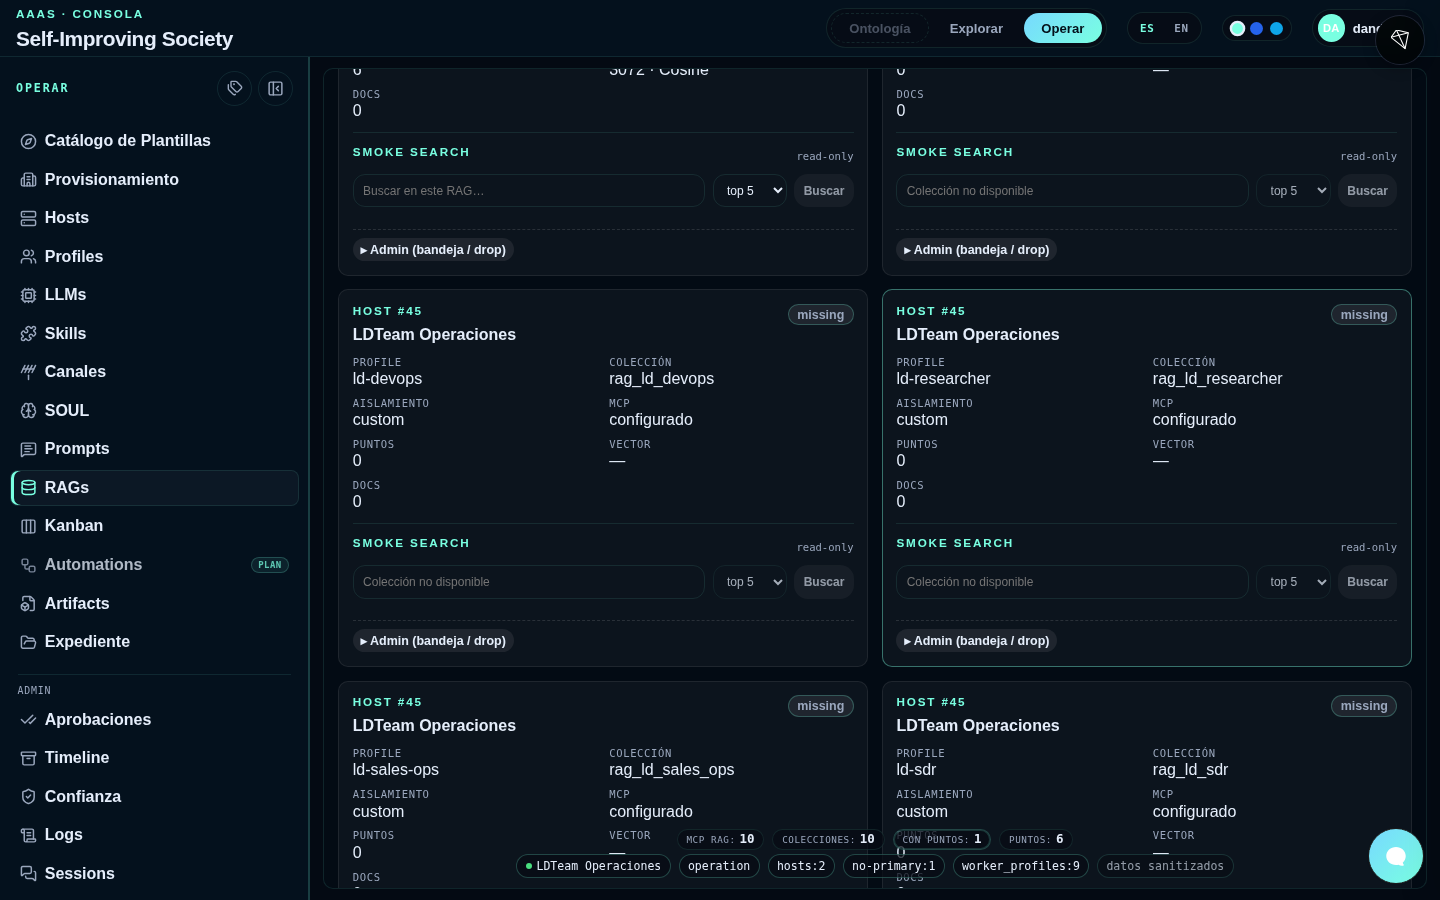Expand Admin (bandeja / drop) under ld-devops
Image resolution: width=1440 pixels, height=900 pixels.
(x=433, y=641)
